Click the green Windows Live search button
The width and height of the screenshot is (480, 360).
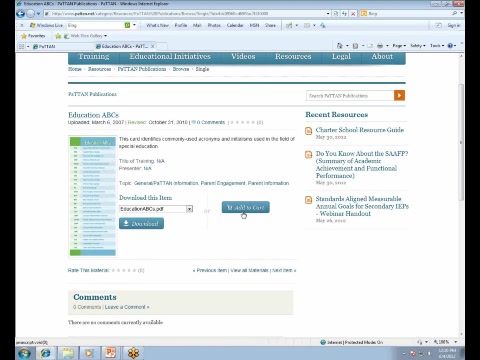tap(127, 25)
